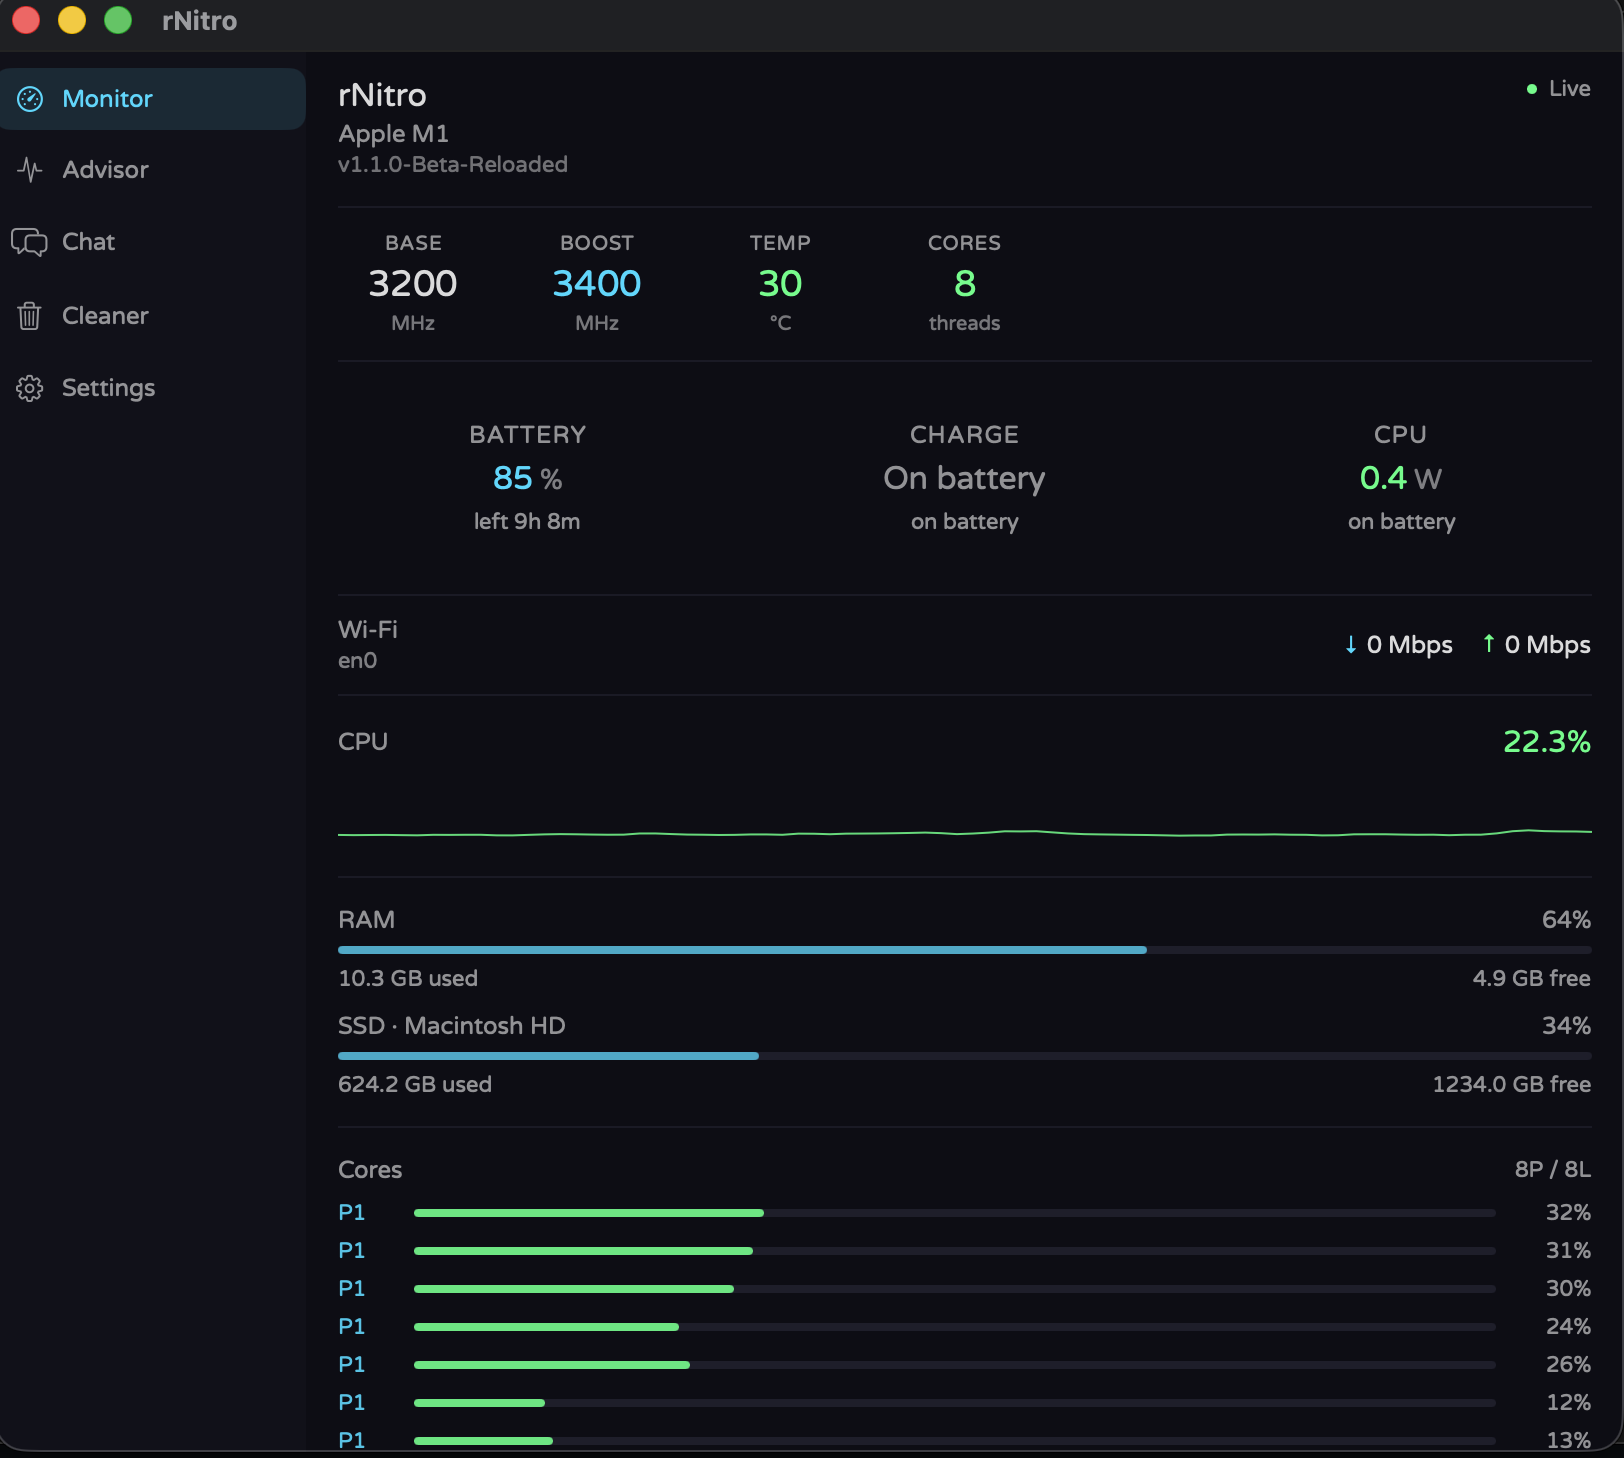Click the CPU usage line graph
The height and width of the screenshot is (1458, 1624).
point(964,832)
